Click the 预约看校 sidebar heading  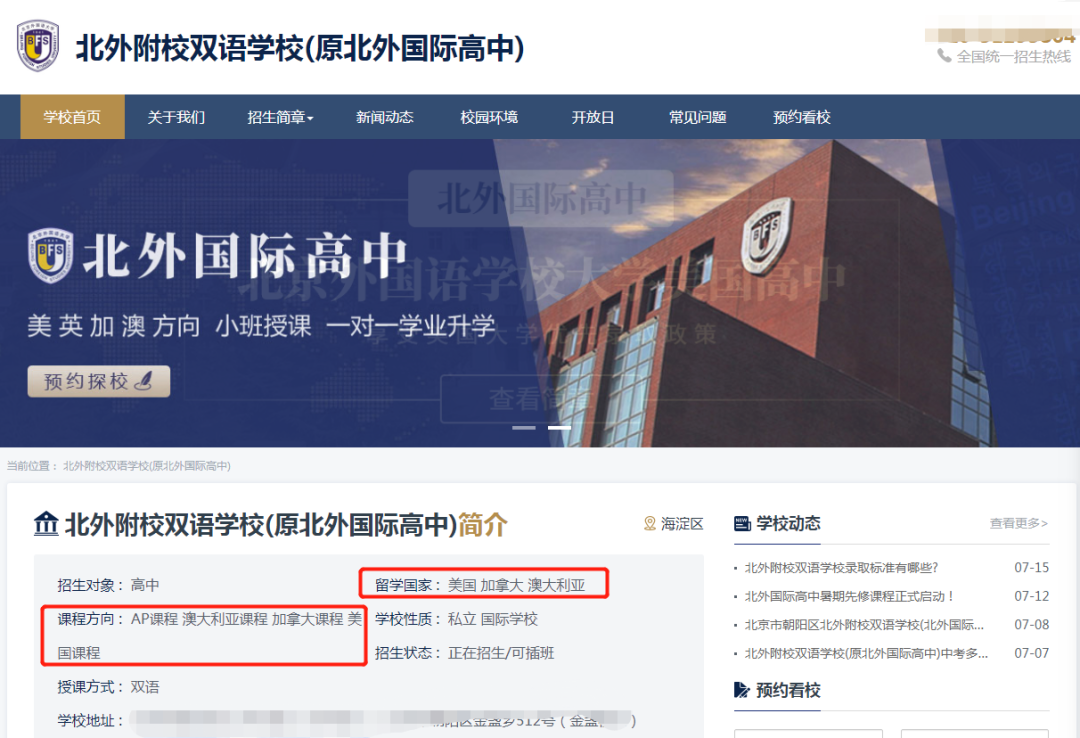789,690
